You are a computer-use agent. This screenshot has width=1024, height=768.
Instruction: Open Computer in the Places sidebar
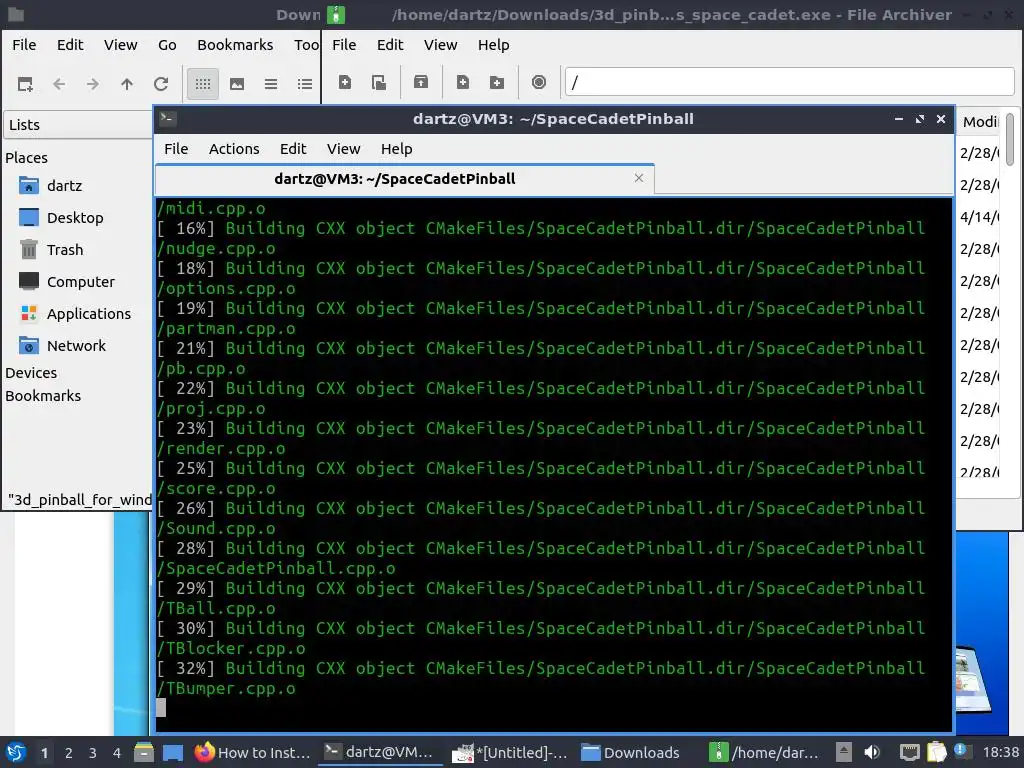(x=80, y=281)
